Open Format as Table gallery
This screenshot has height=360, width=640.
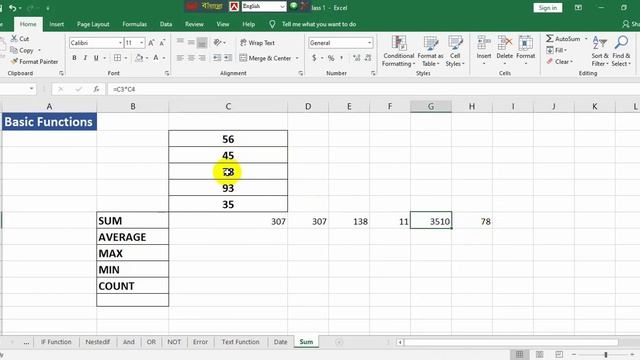[x=431, y=51]
